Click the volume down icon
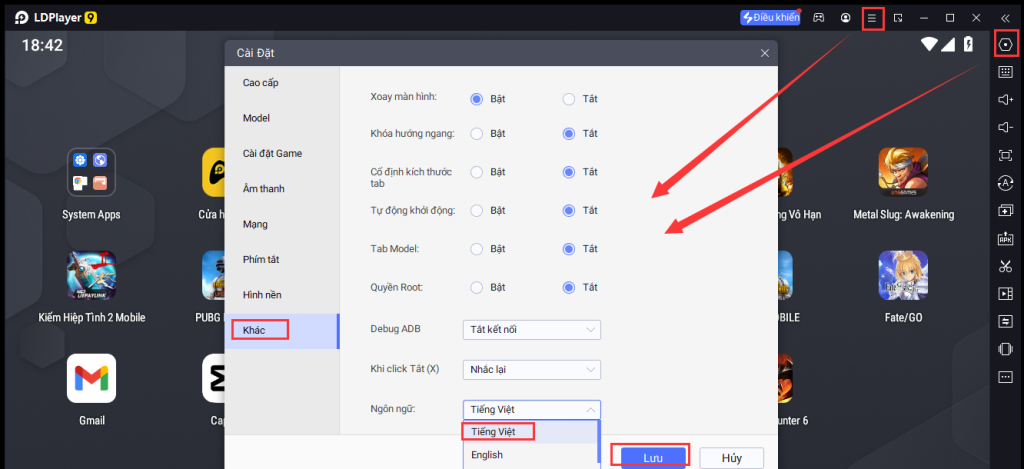The image size is (1024, 469). pyautogui.click(x=1005, y=127)
